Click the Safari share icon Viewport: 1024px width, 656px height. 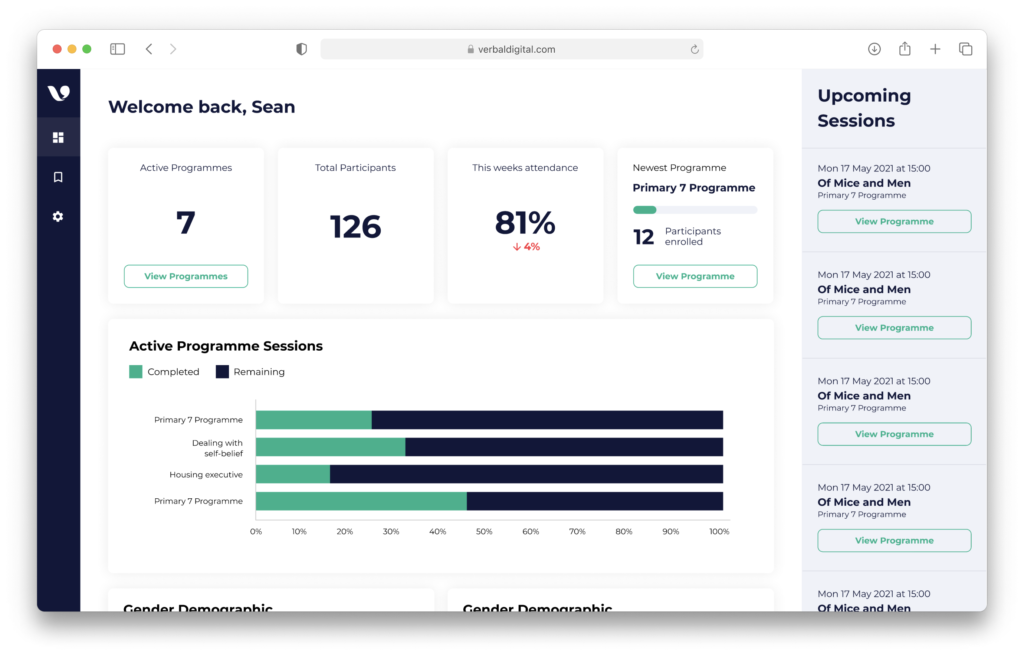tap(904, 48)
